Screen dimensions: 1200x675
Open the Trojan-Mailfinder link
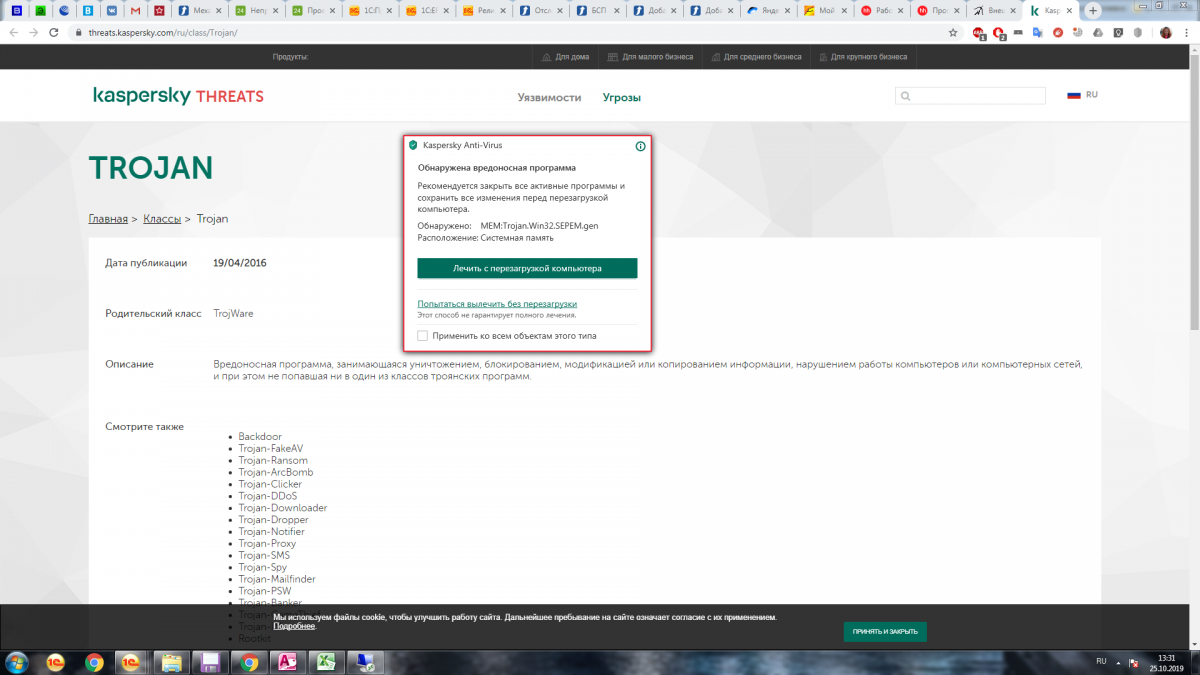click(x=278, y=579)
